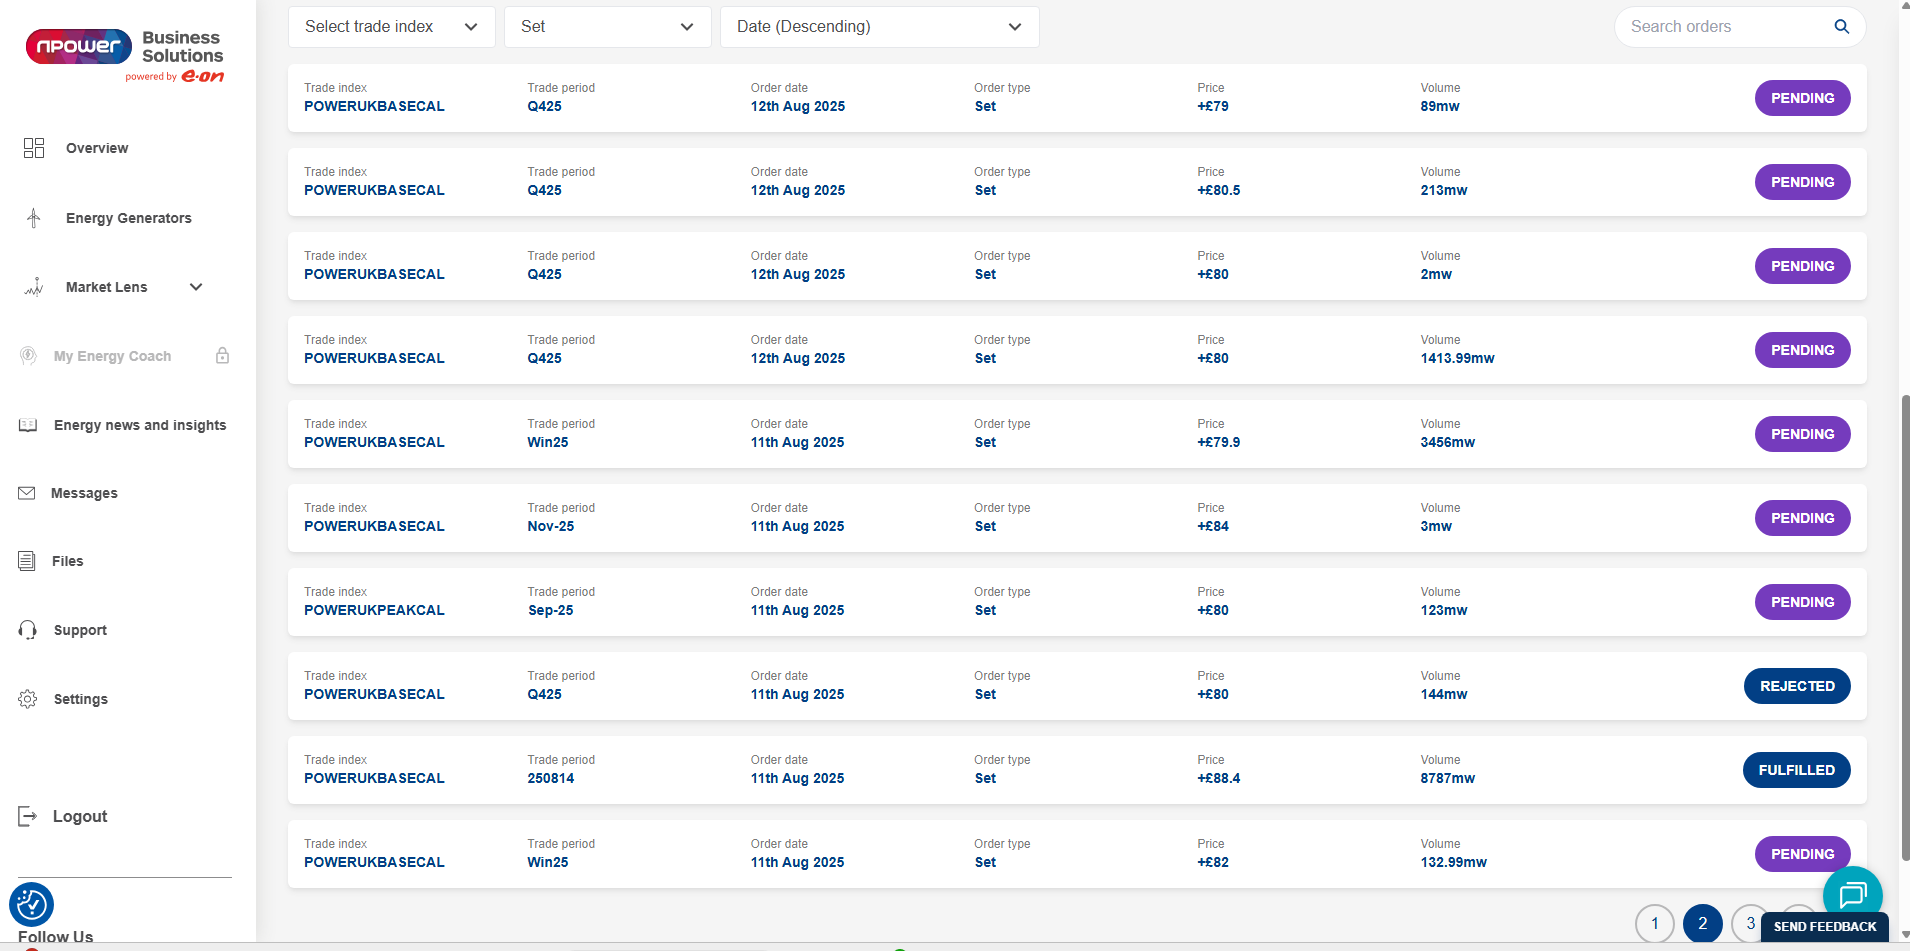Click the Support headset icon
The width and height of the screenshot is (1910, 951).
(x=27, y=630)
